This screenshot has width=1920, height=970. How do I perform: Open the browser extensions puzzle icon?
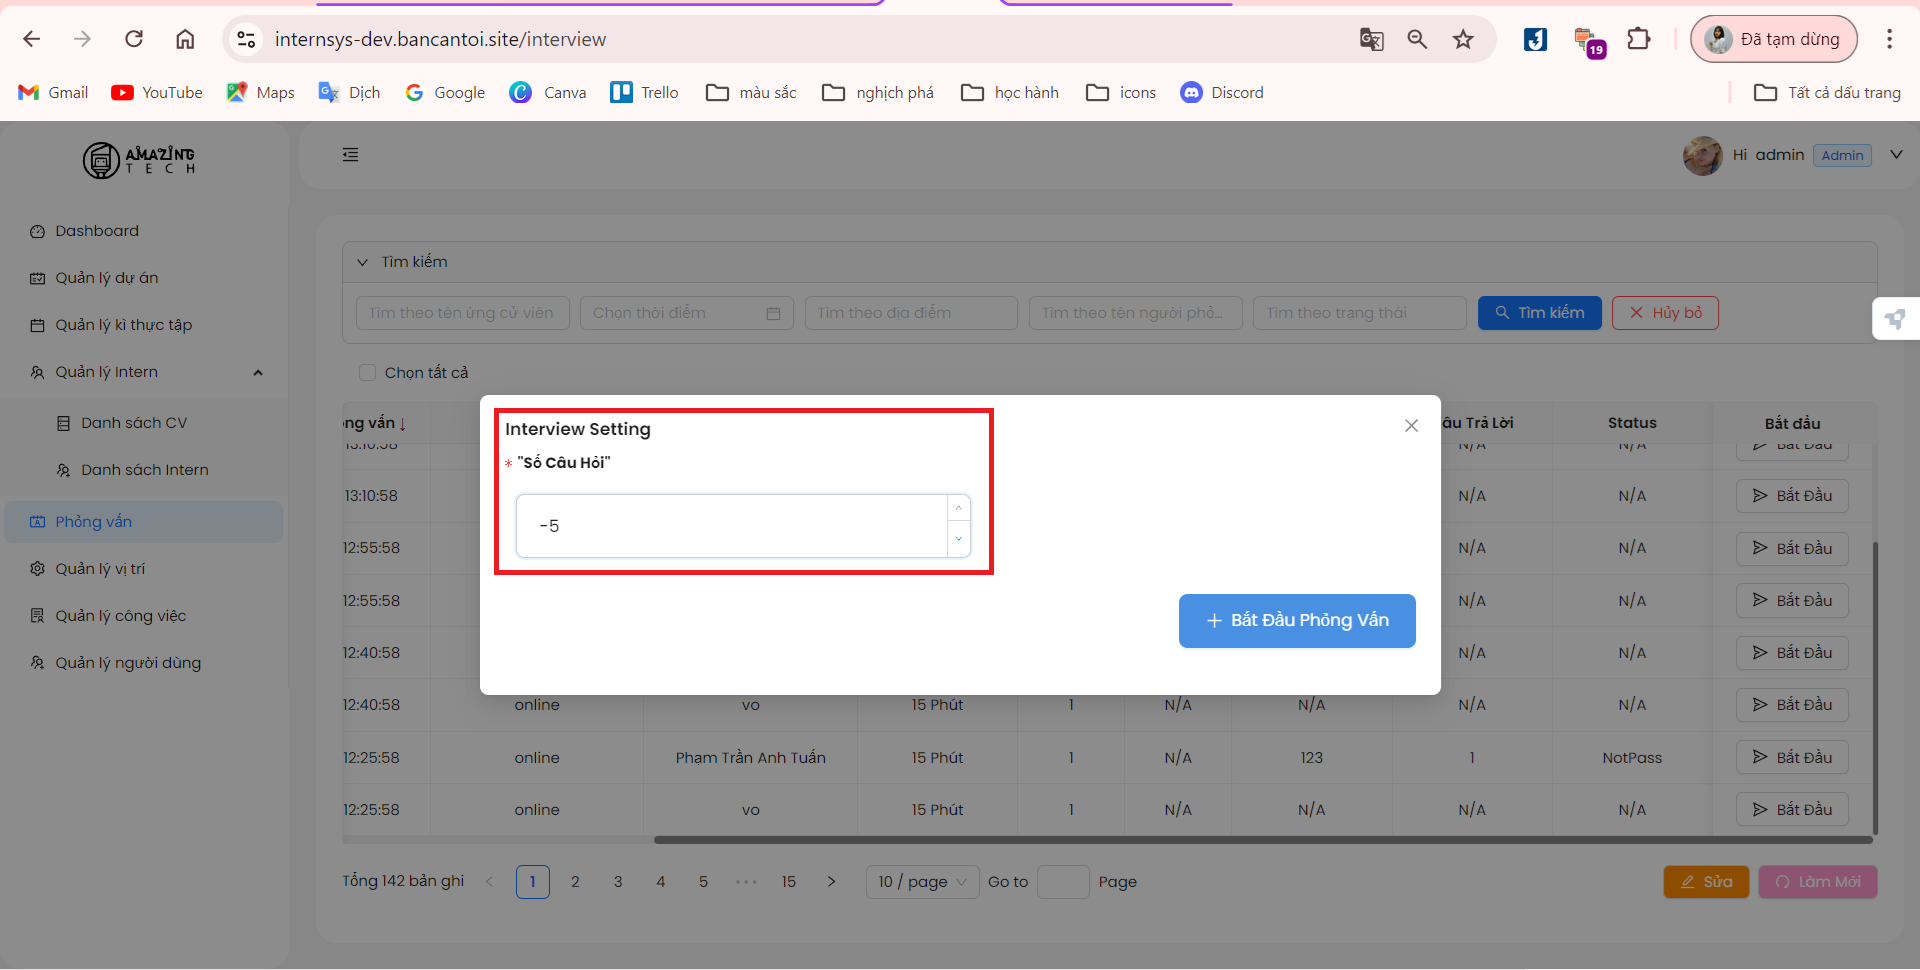tap(1638, 39)
